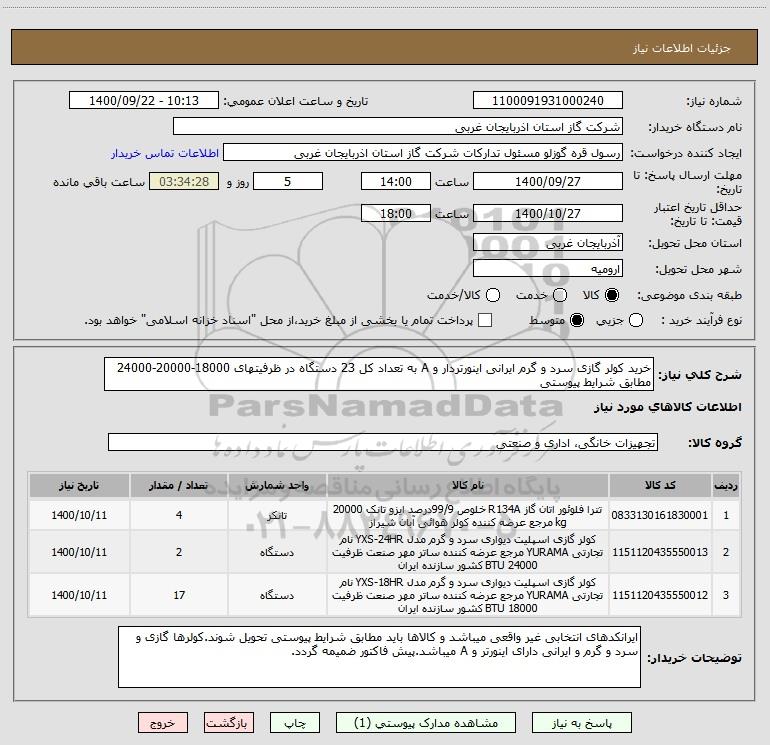The image size is (770, 745).
Task: Select the کالا/خدمت radio button
Action: [x=493, y=295]
